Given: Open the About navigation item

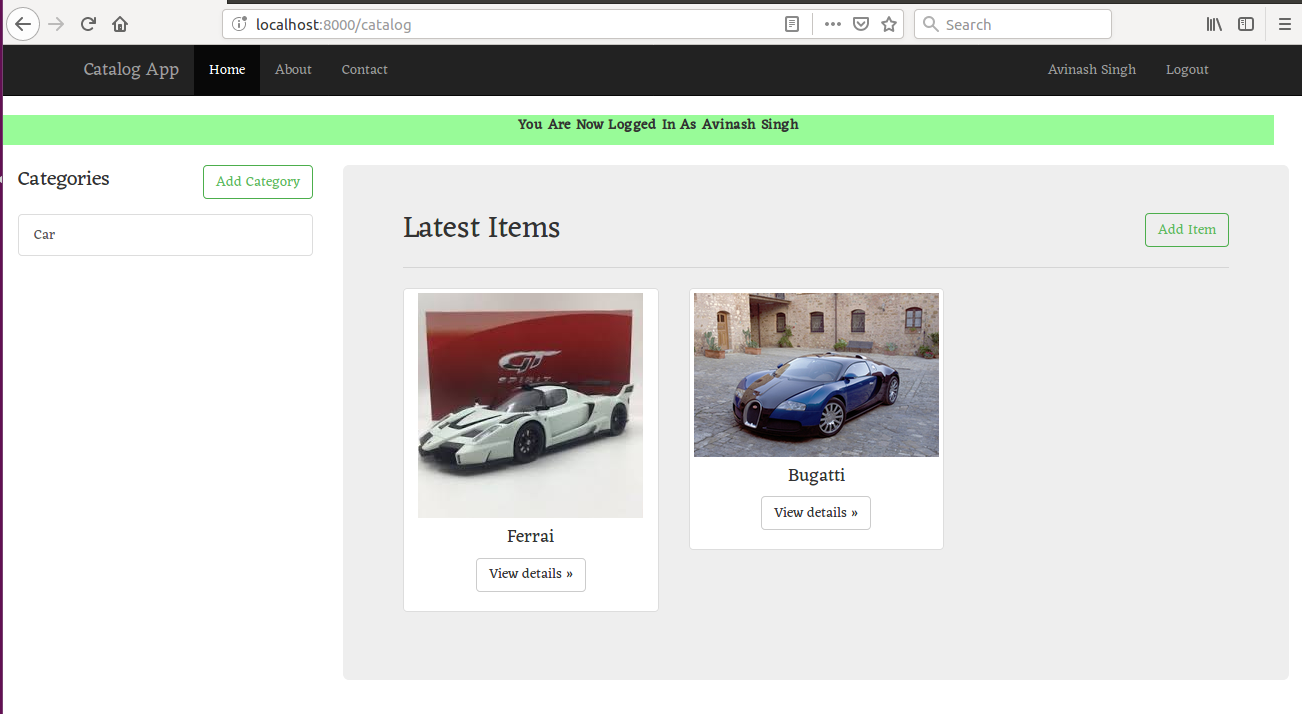Looking at the screenshot, I should [293, 70].
